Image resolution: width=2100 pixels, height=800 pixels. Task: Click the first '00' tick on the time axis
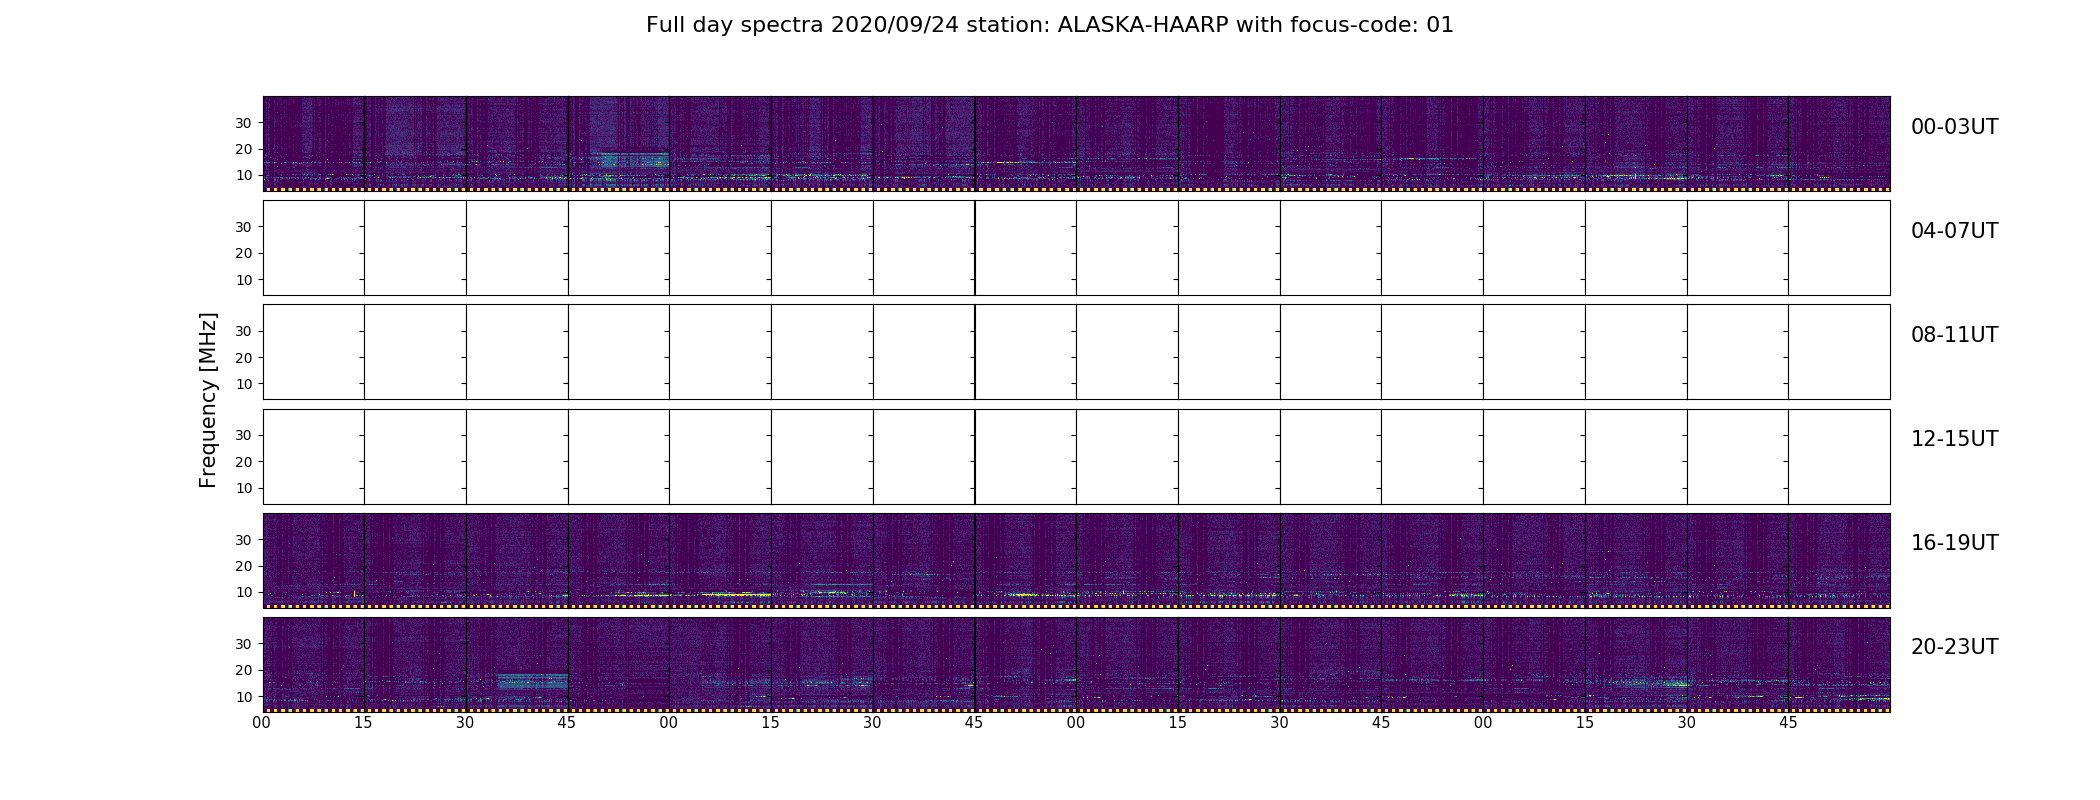[x=262, y=723]
